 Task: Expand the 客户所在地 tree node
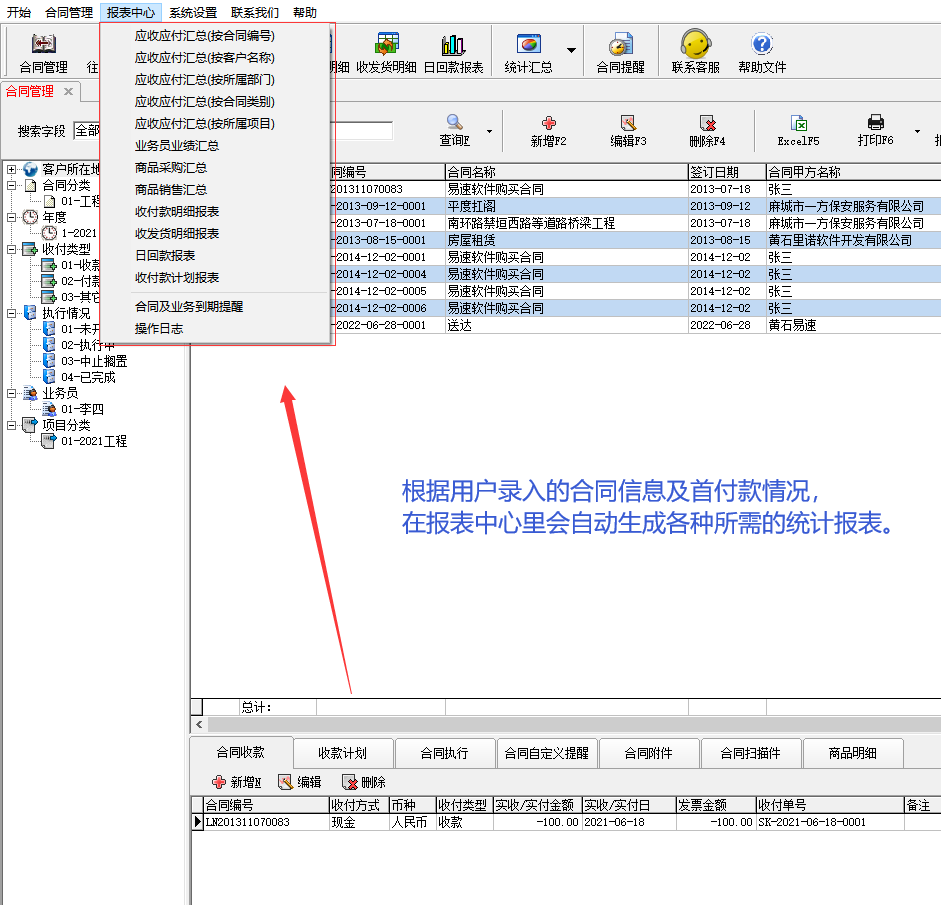pyautogui.click(x=11, y=169)
